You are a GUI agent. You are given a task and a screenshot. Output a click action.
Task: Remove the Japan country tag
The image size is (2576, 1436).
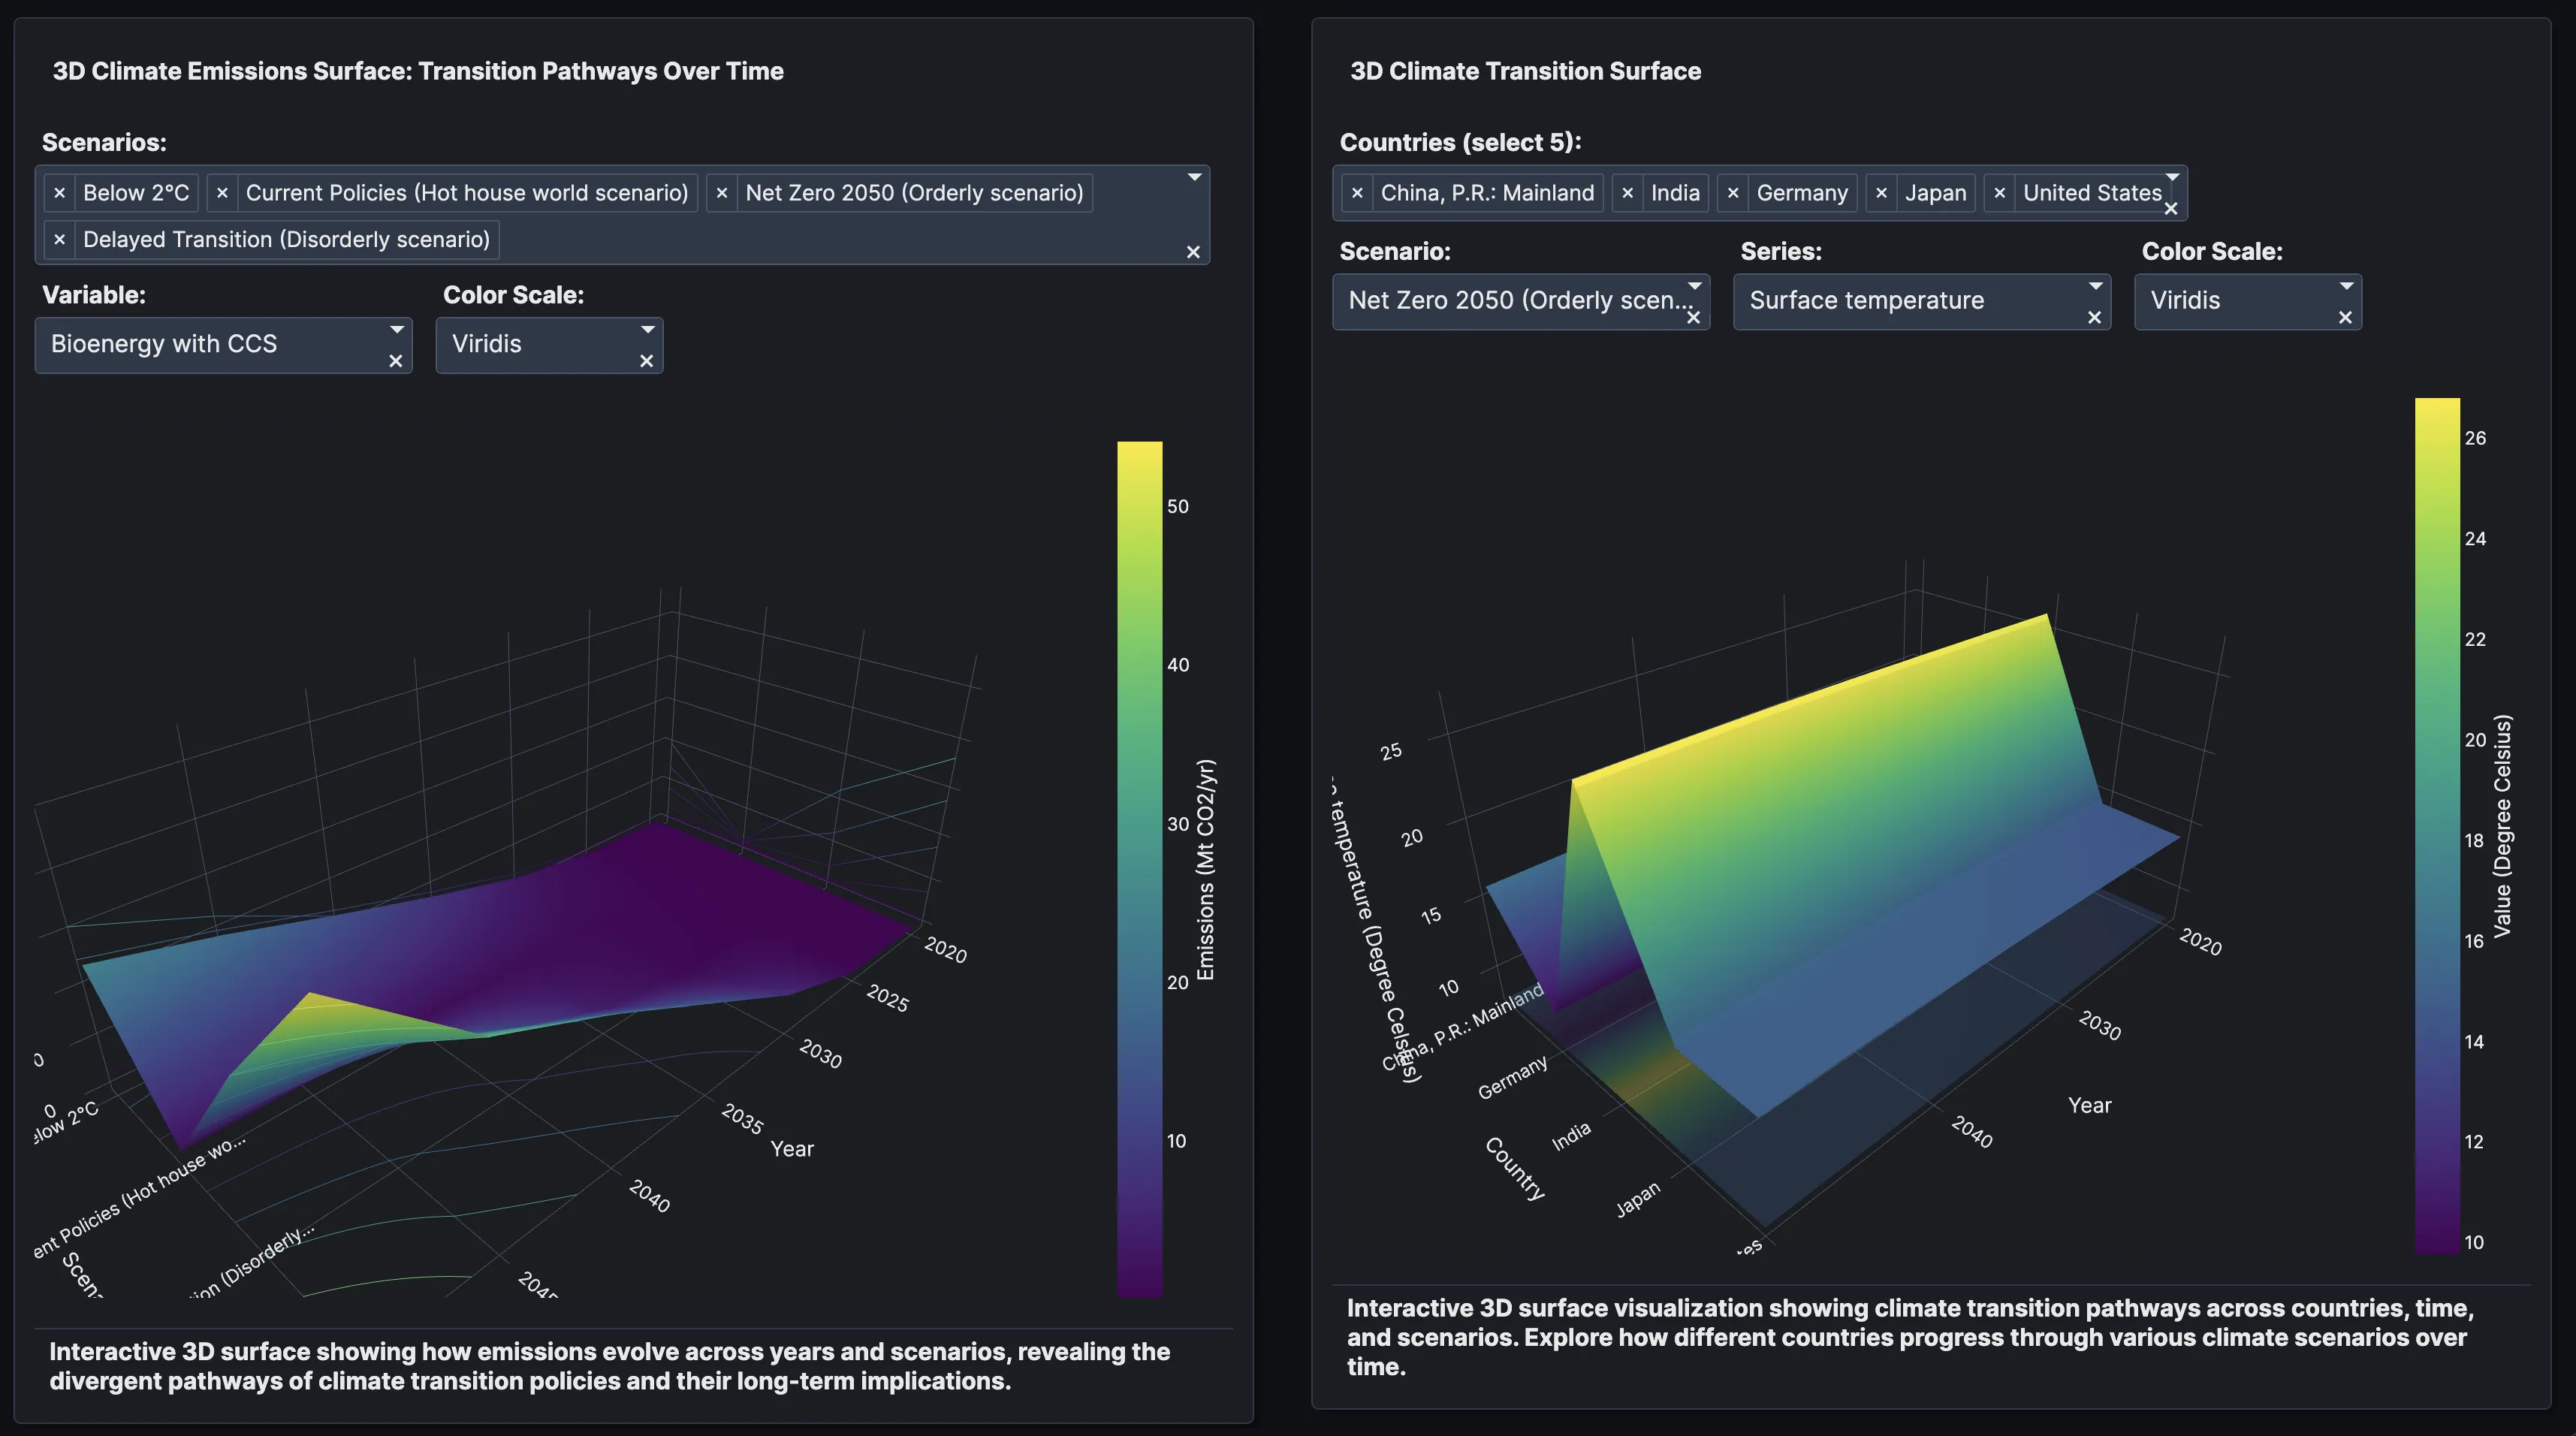point(1882,193)
